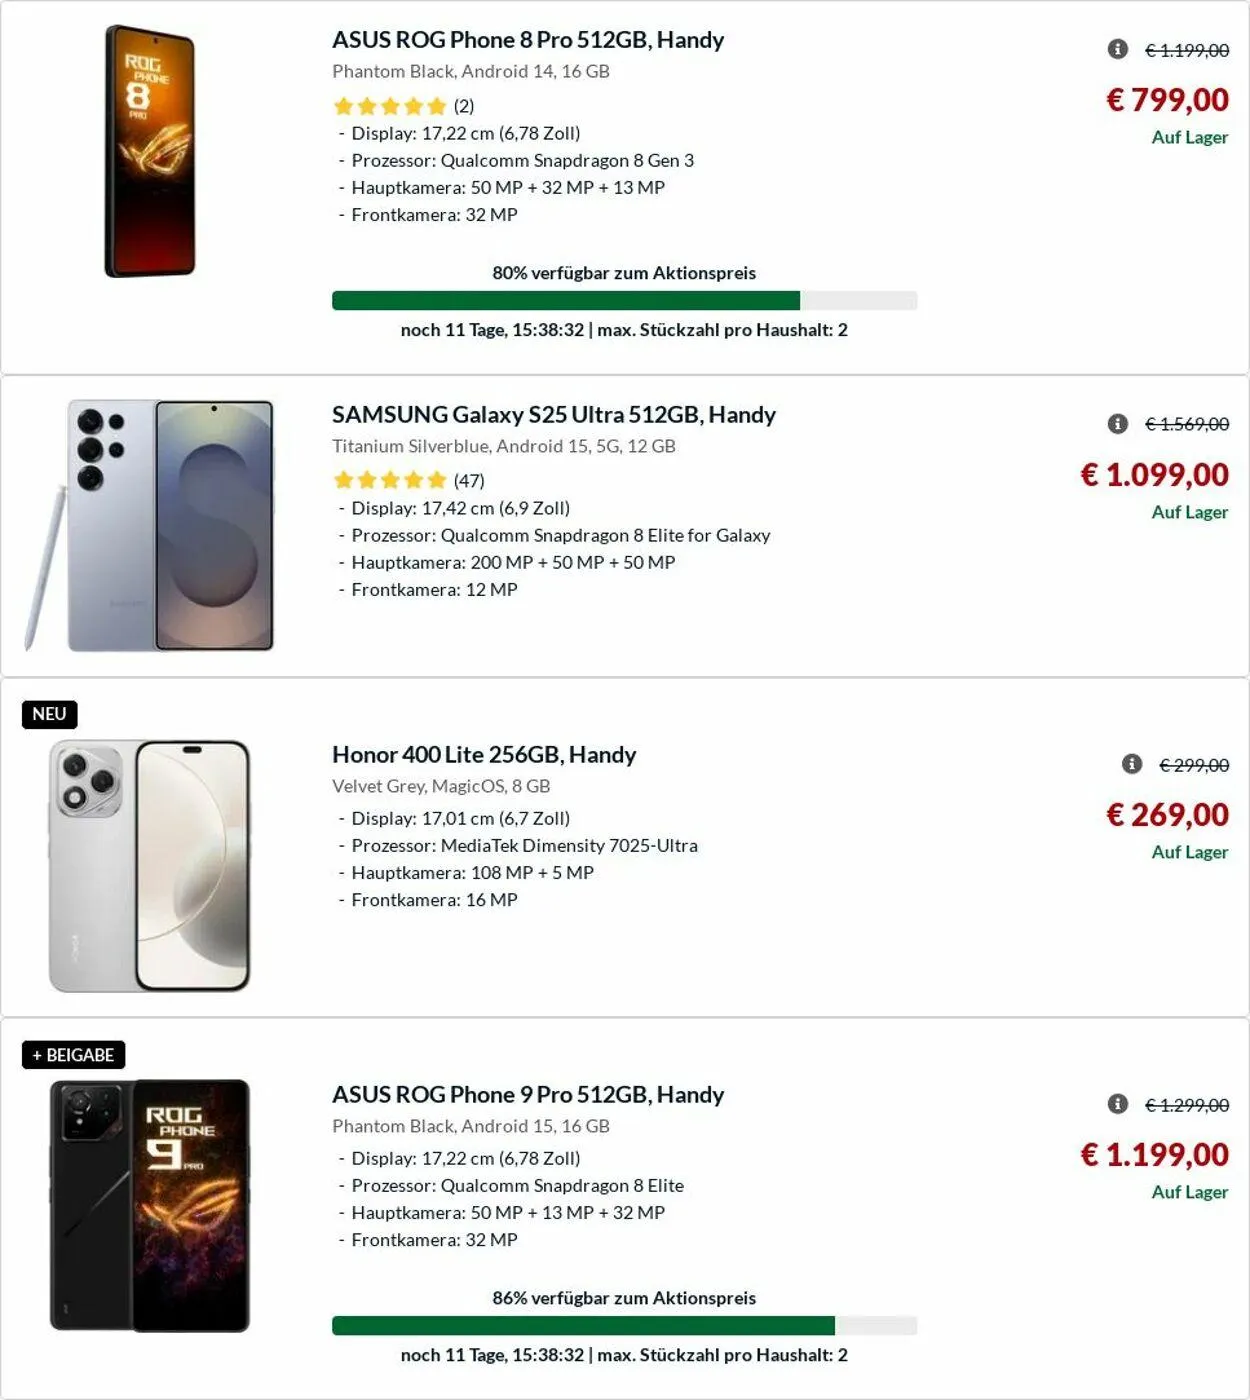1250x1400 pixels.
Task: Show price info icon for ROG Phone 9 Pro
Action: (1118, 1104)
